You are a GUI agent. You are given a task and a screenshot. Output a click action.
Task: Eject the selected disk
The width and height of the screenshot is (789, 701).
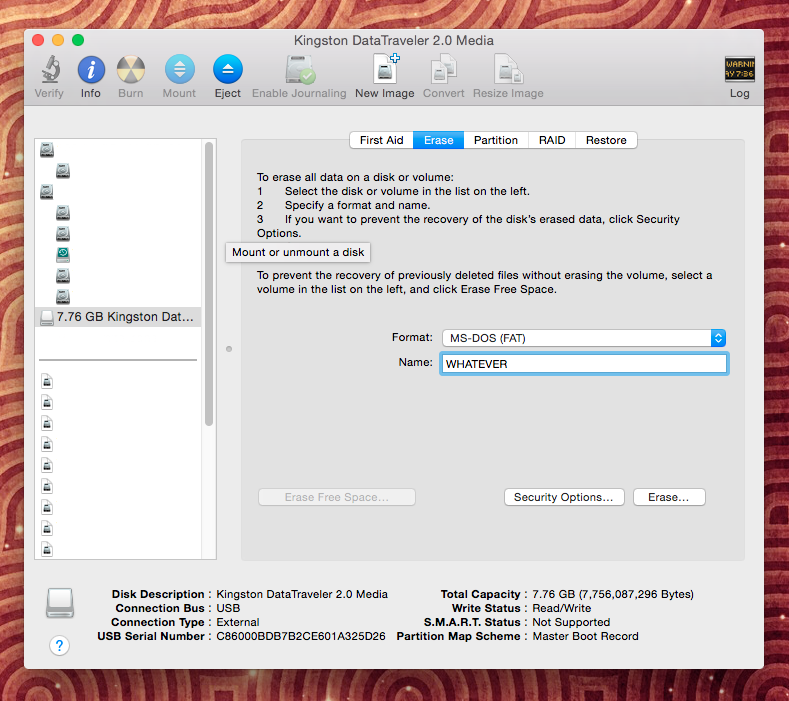click(228, 69)
